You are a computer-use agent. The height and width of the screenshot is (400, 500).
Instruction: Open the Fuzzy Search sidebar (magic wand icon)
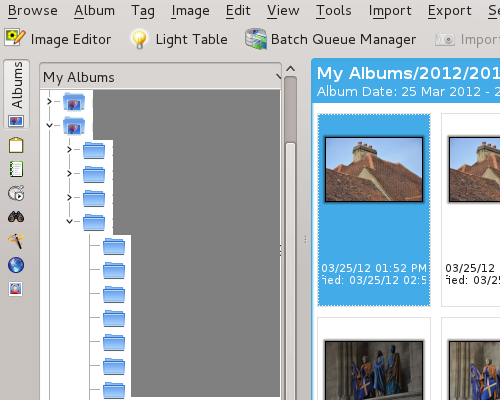[x=16, y=241]
